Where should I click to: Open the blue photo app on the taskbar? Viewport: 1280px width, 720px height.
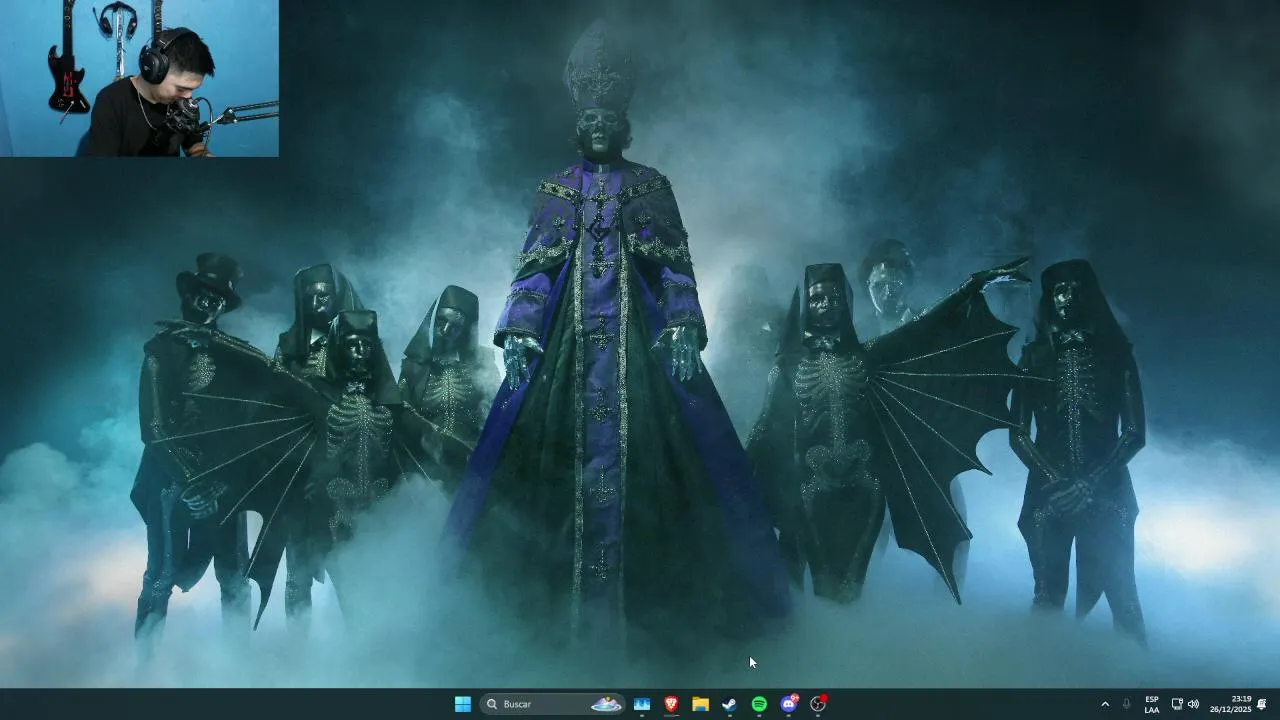[642, 704]
